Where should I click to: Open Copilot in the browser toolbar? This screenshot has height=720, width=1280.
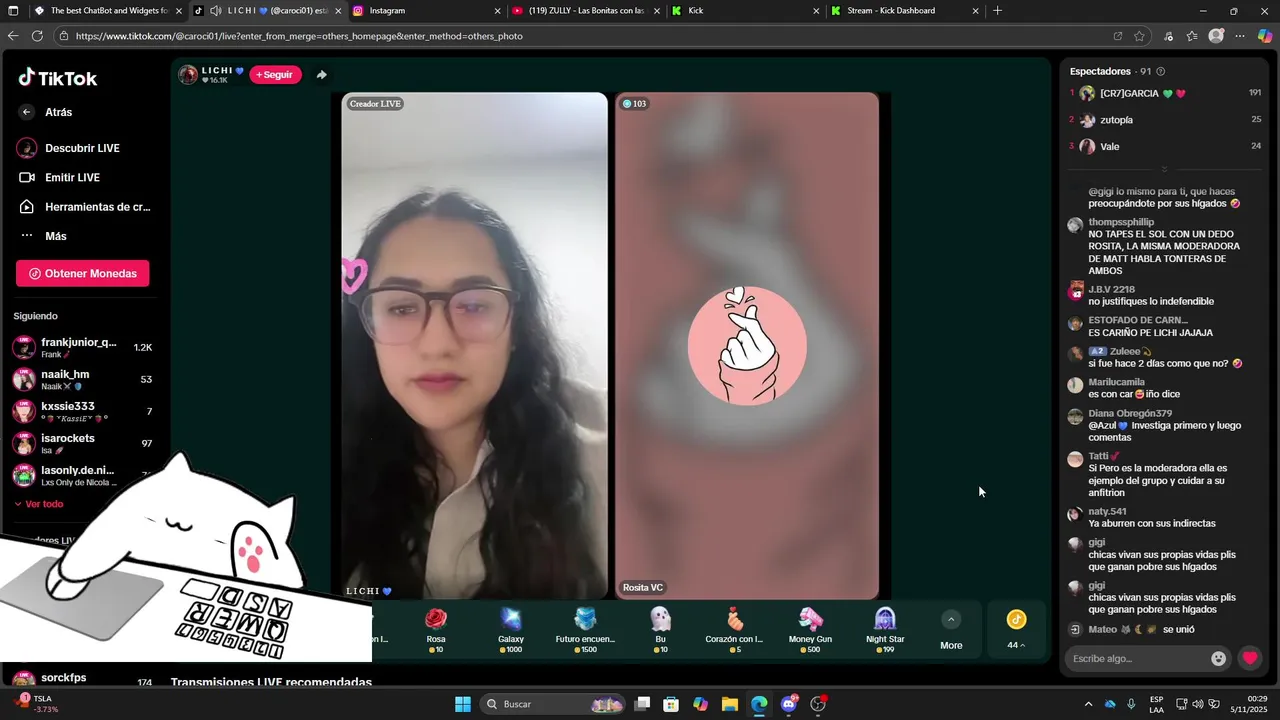tap(1265, 36)
